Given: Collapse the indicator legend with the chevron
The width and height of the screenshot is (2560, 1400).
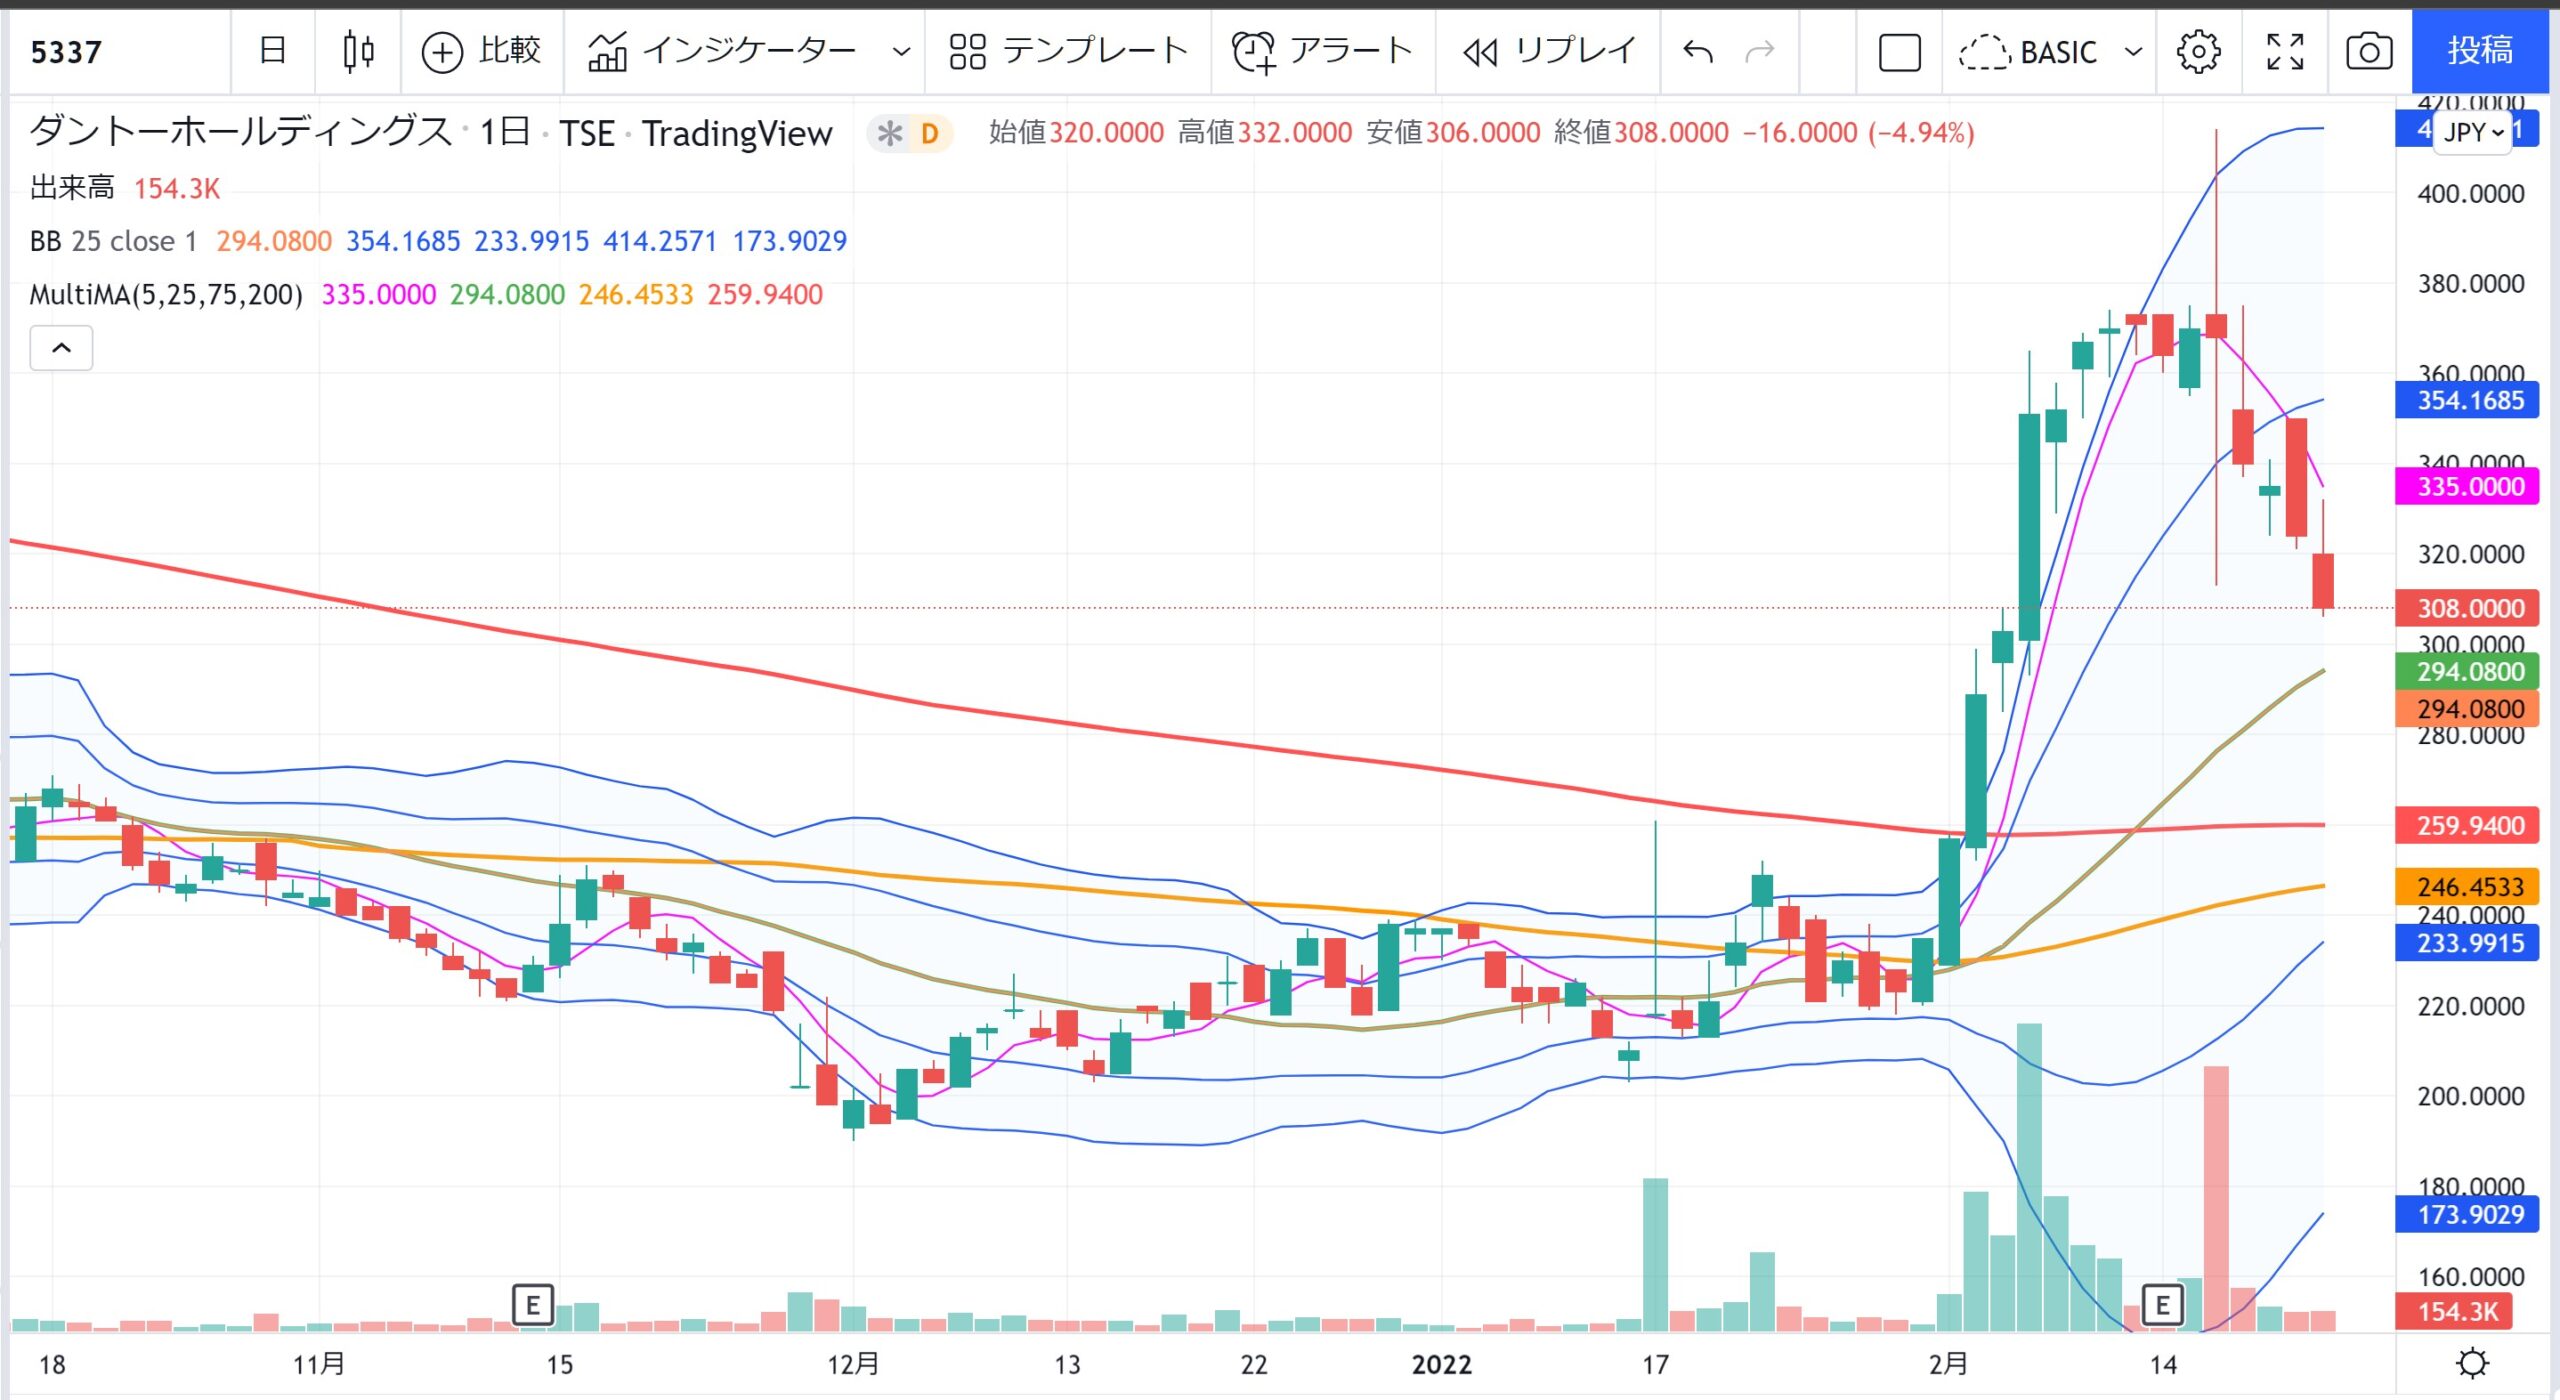Looking at the screenshot, I should [61, 348].
